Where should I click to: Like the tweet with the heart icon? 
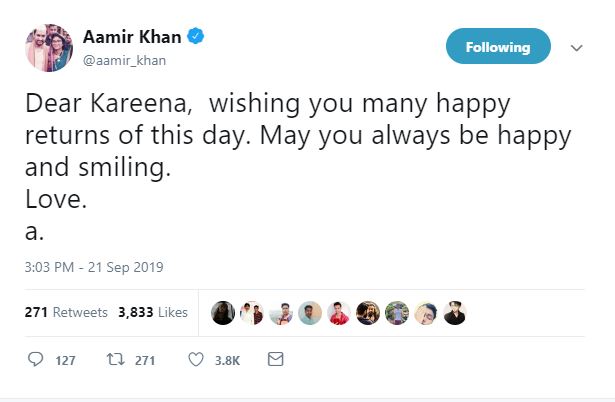coord(197,359)
